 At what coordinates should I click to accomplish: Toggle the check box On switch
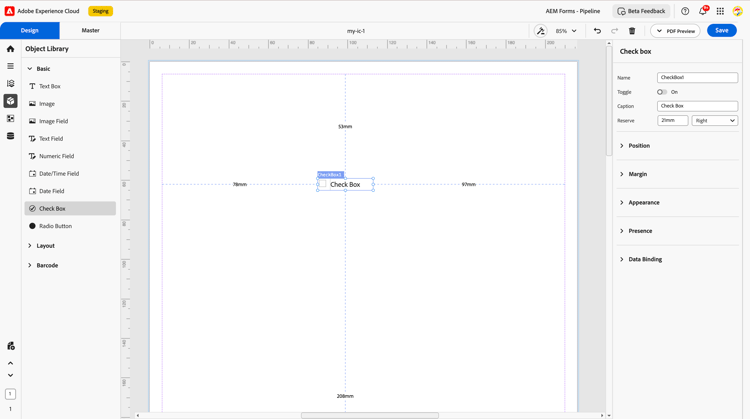tap(662, 92)
